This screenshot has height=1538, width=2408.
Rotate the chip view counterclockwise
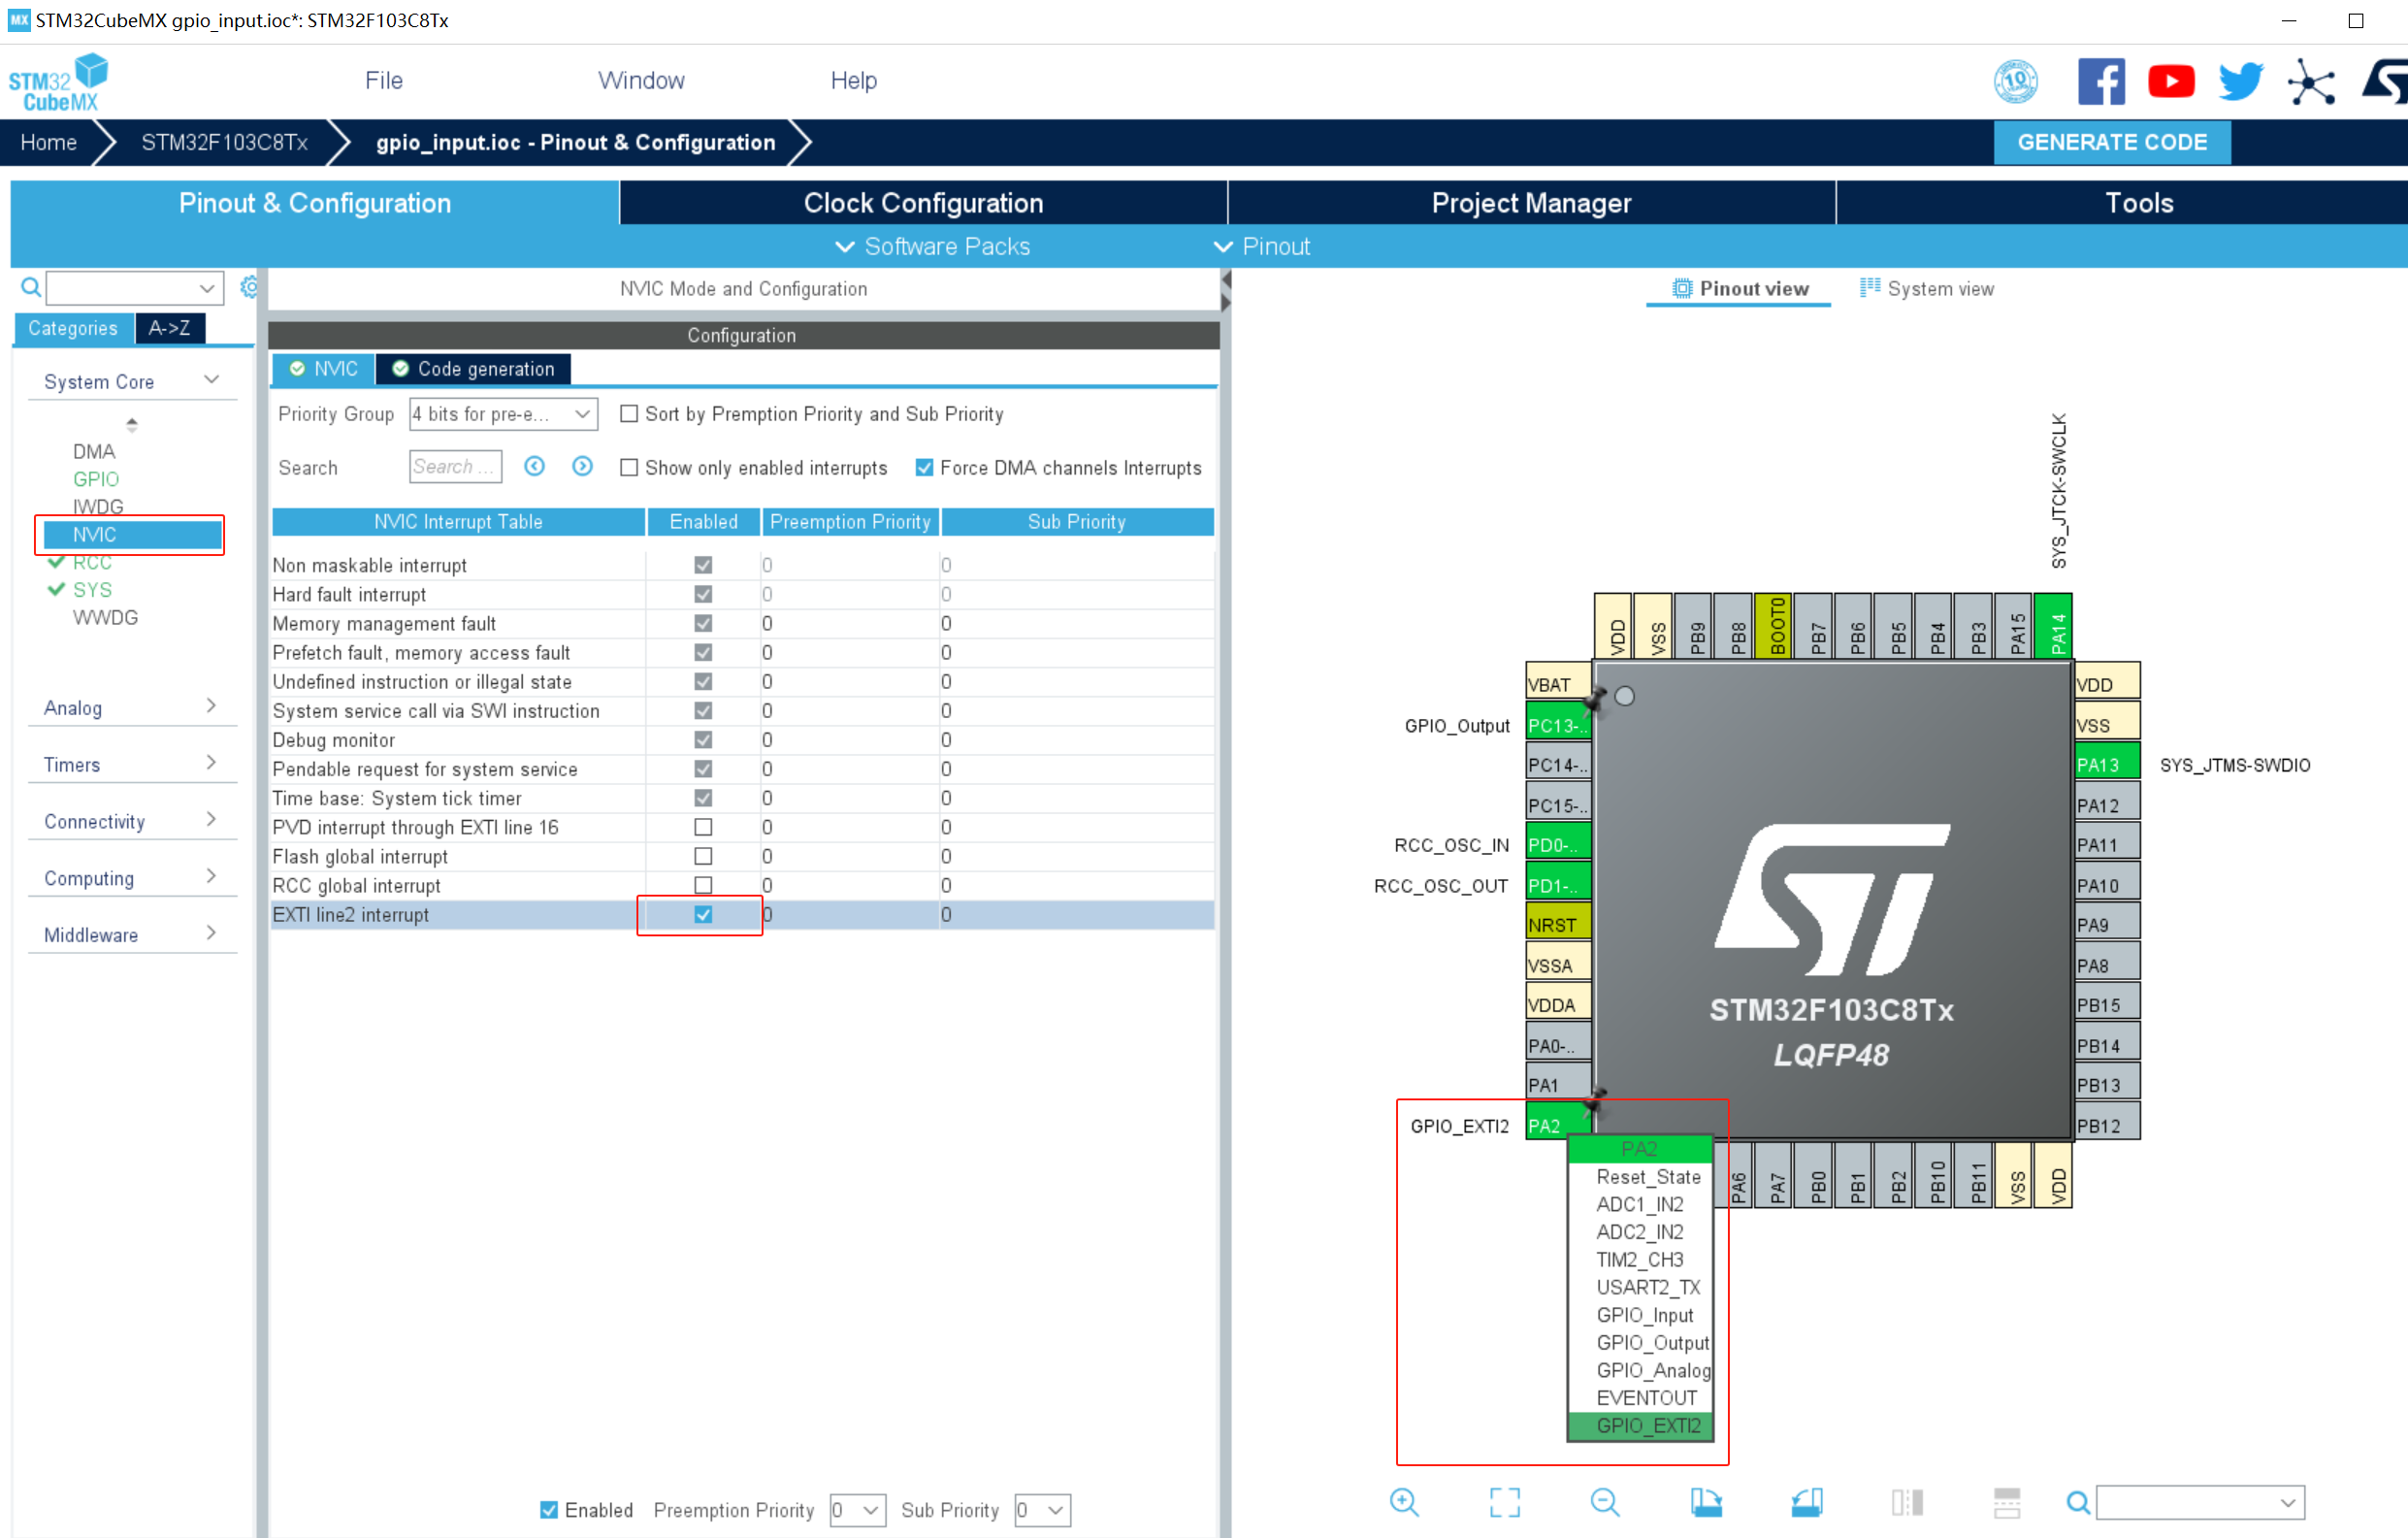pos(1806,1501)
